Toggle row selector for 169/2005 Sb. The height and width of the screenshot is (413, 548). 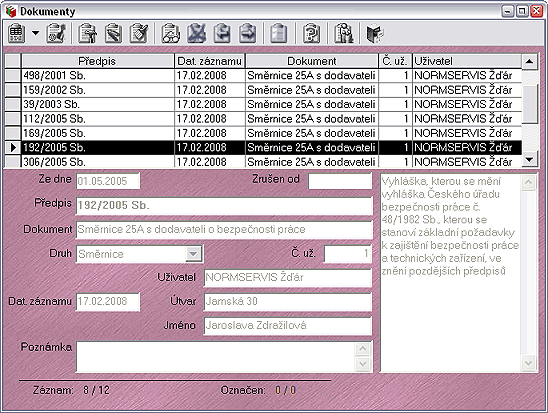13,133
